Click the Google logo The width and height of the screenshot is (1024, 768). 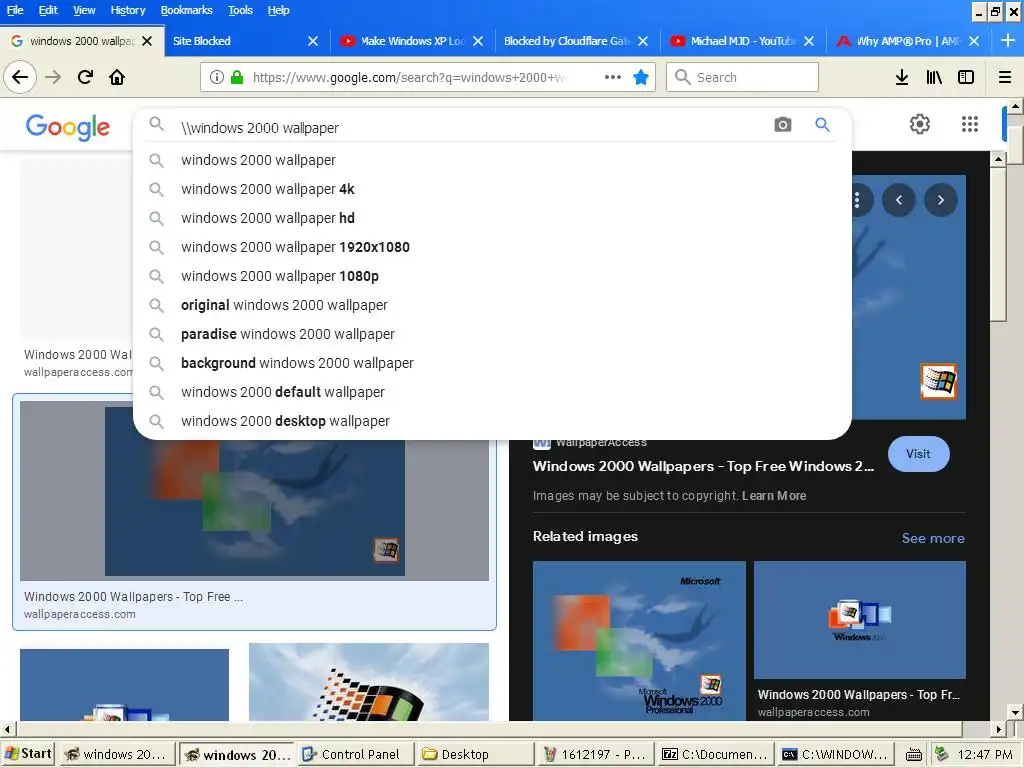[68, 127]
